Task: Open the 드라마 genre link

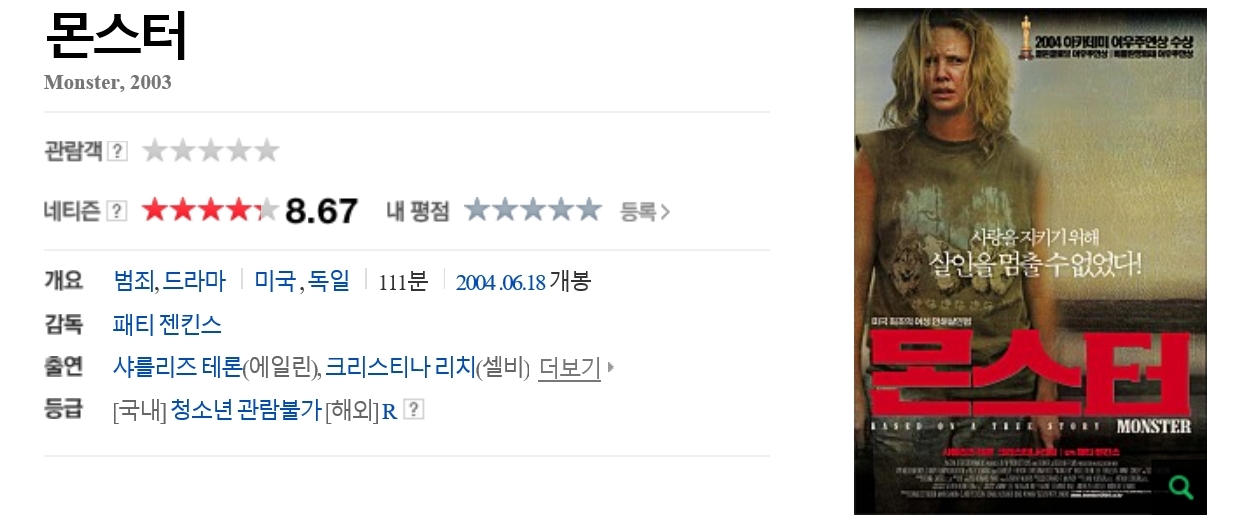Action: coord(194,281)
